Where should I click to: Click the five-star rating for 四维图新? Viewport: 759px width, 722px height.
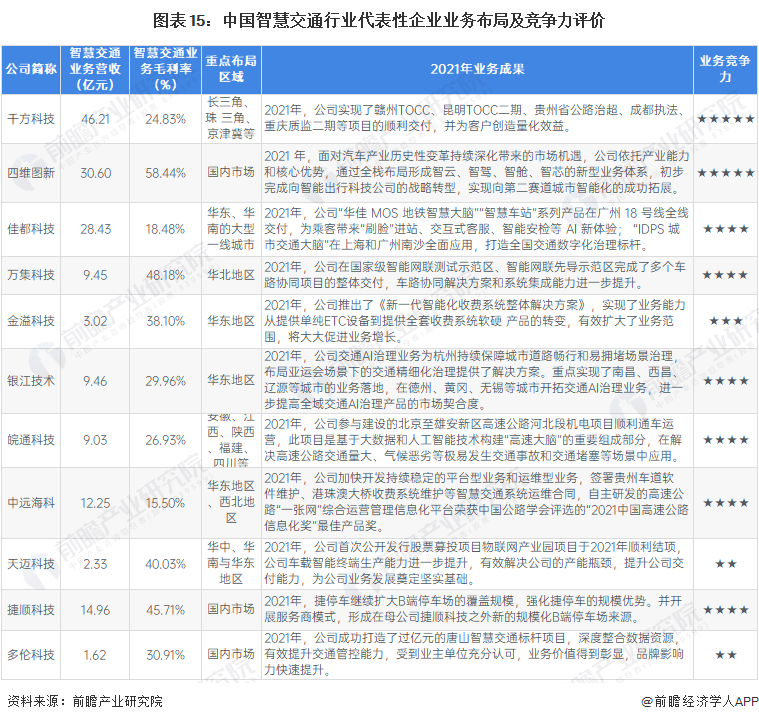725,173
